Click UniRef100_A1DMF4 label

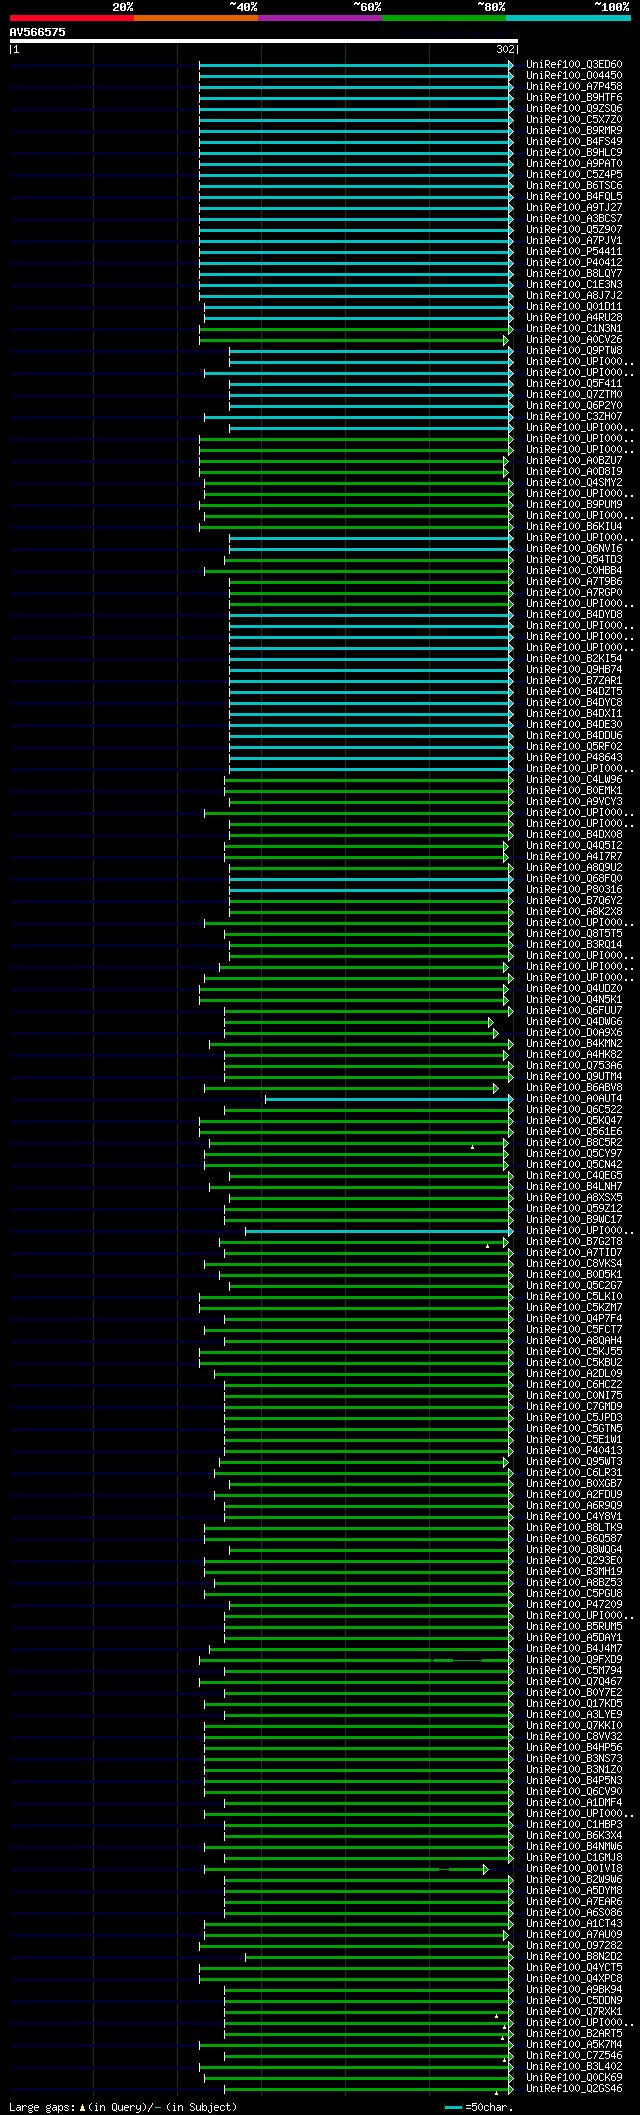point(574,1802)
